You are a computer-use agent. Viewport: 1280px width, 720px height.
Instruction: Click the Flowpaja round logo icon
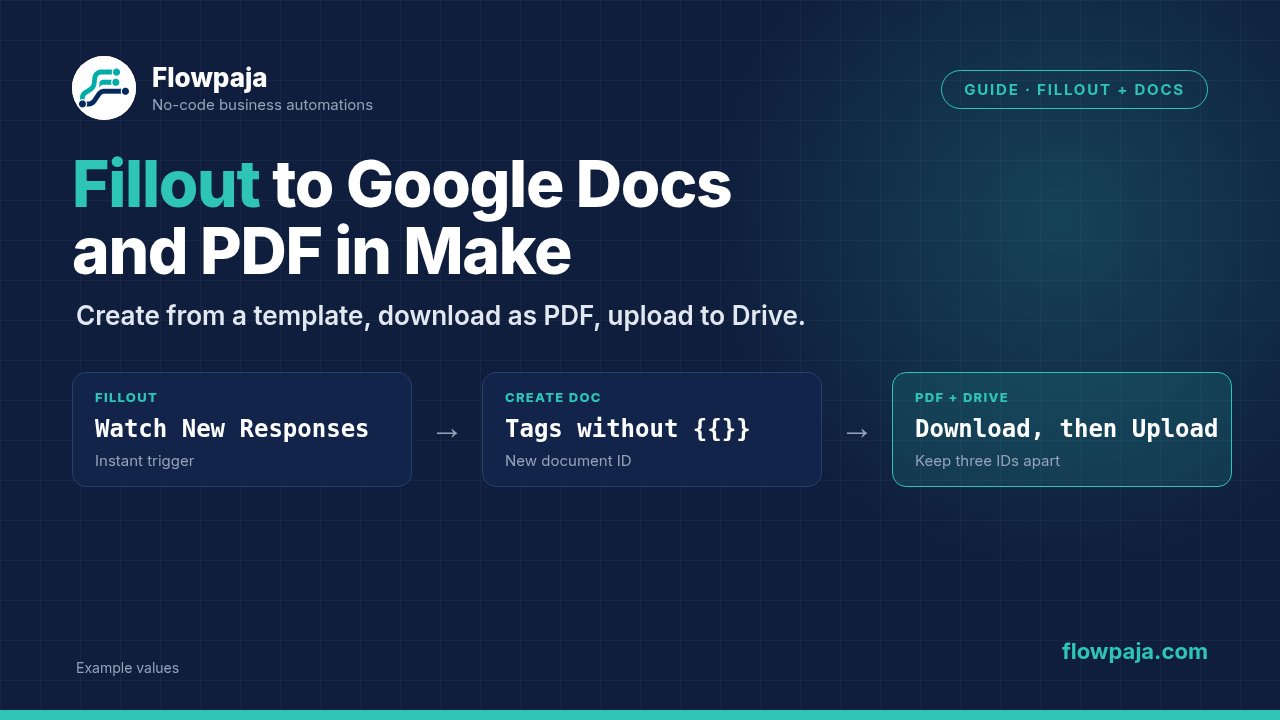[x=104, y=88]
